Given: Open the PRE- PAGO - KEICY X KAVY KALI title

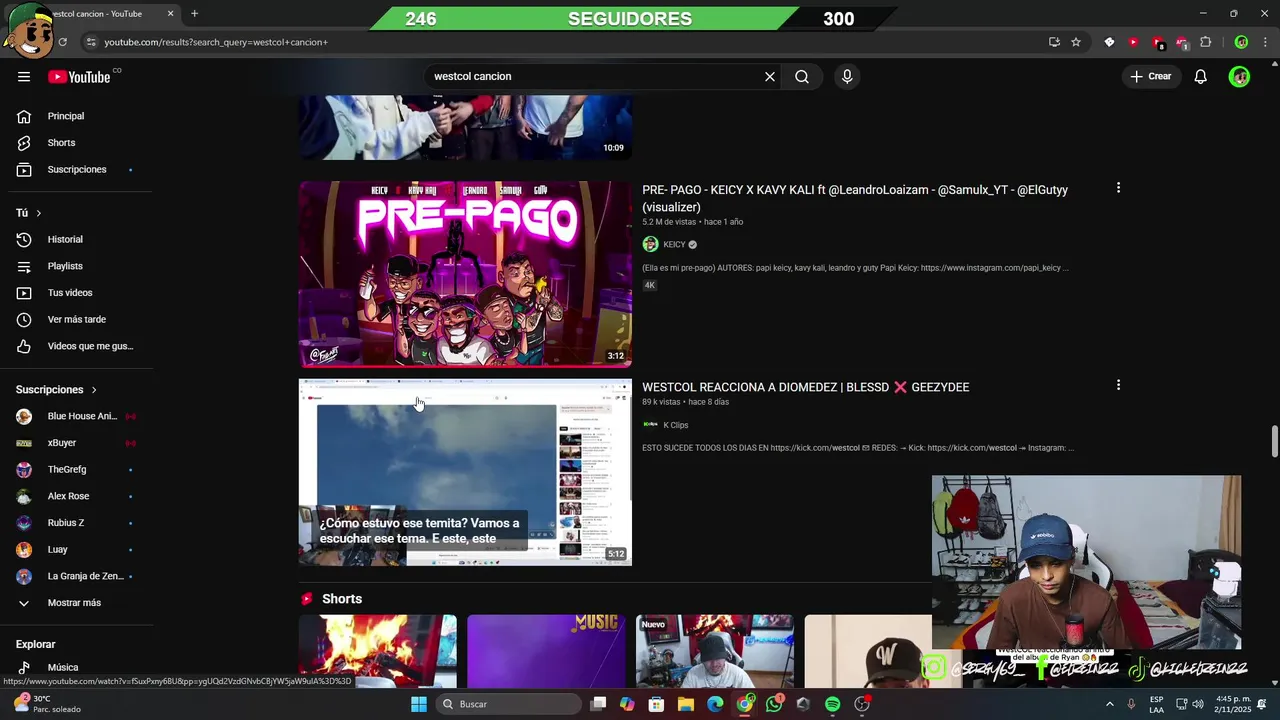Looking at the screenshot, I should tap(855, 198).
